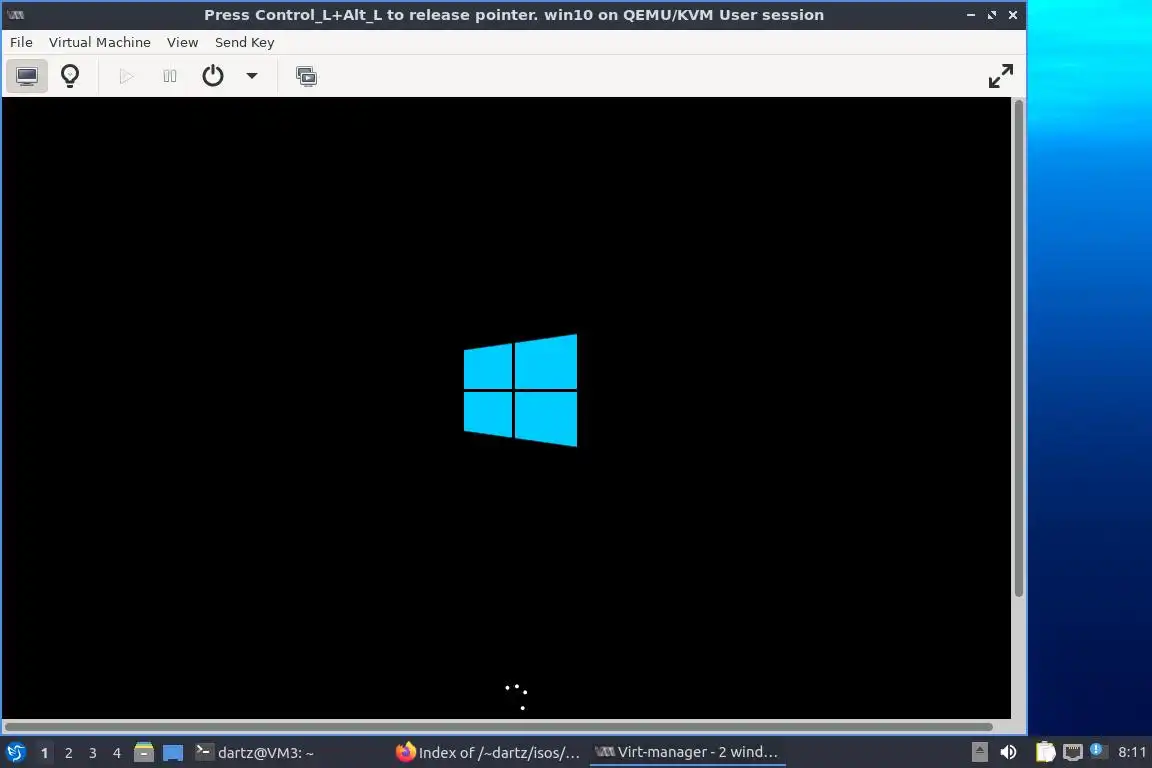Screen dimensions: 1152x768
Task: Open the file manager from the taskbar
Action: [x=144, y=753]
